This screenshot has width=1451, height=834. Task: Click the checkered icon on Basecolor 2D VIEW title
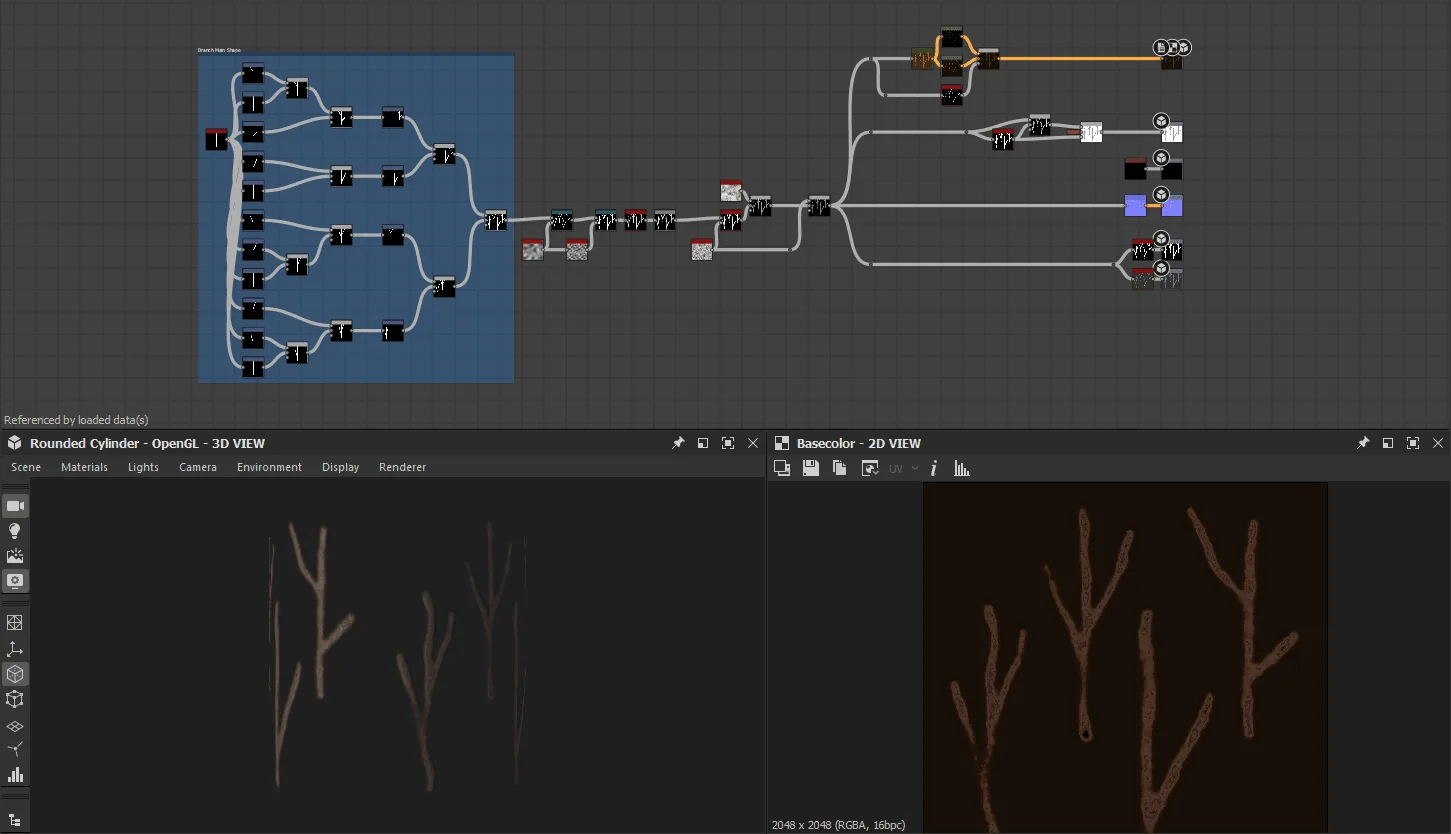pos(782,443)
